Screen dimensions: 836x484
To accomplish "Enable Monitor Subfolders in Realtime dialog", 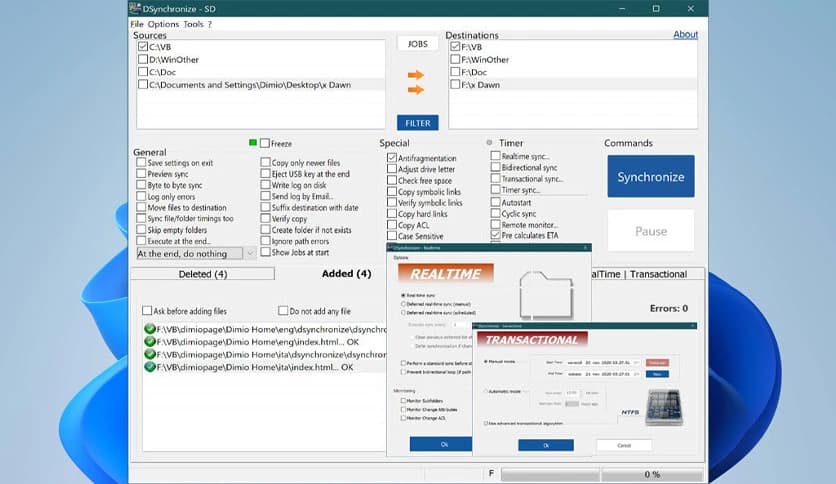I will click(403, 400).
